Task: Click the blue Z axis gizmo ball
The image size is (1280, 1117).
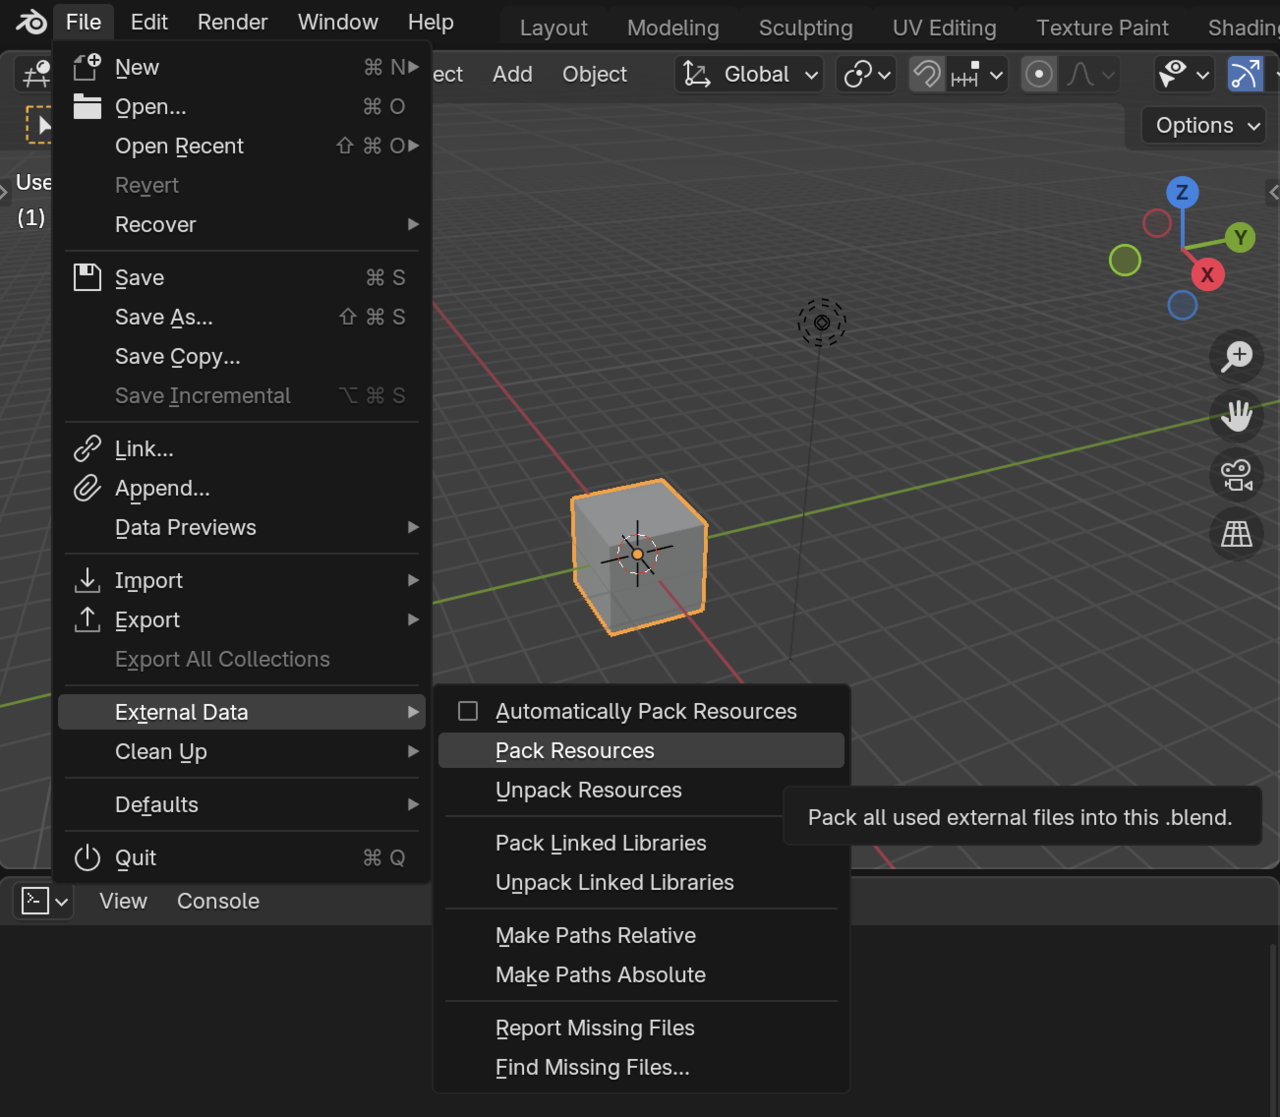Action: pos(1182,192)
